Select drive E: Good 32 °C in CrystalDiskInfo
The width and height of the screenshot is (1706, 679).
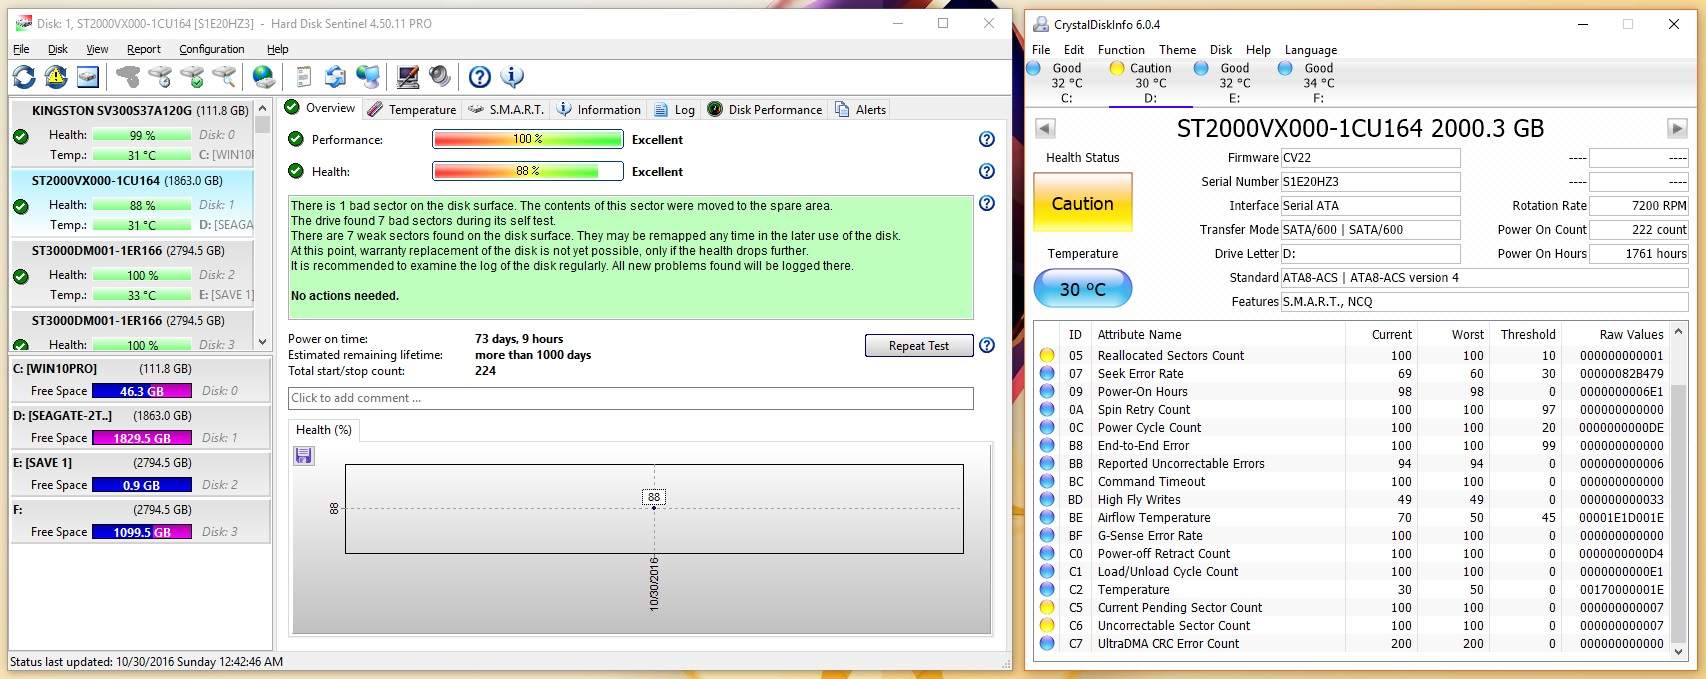click(1235, 83)
